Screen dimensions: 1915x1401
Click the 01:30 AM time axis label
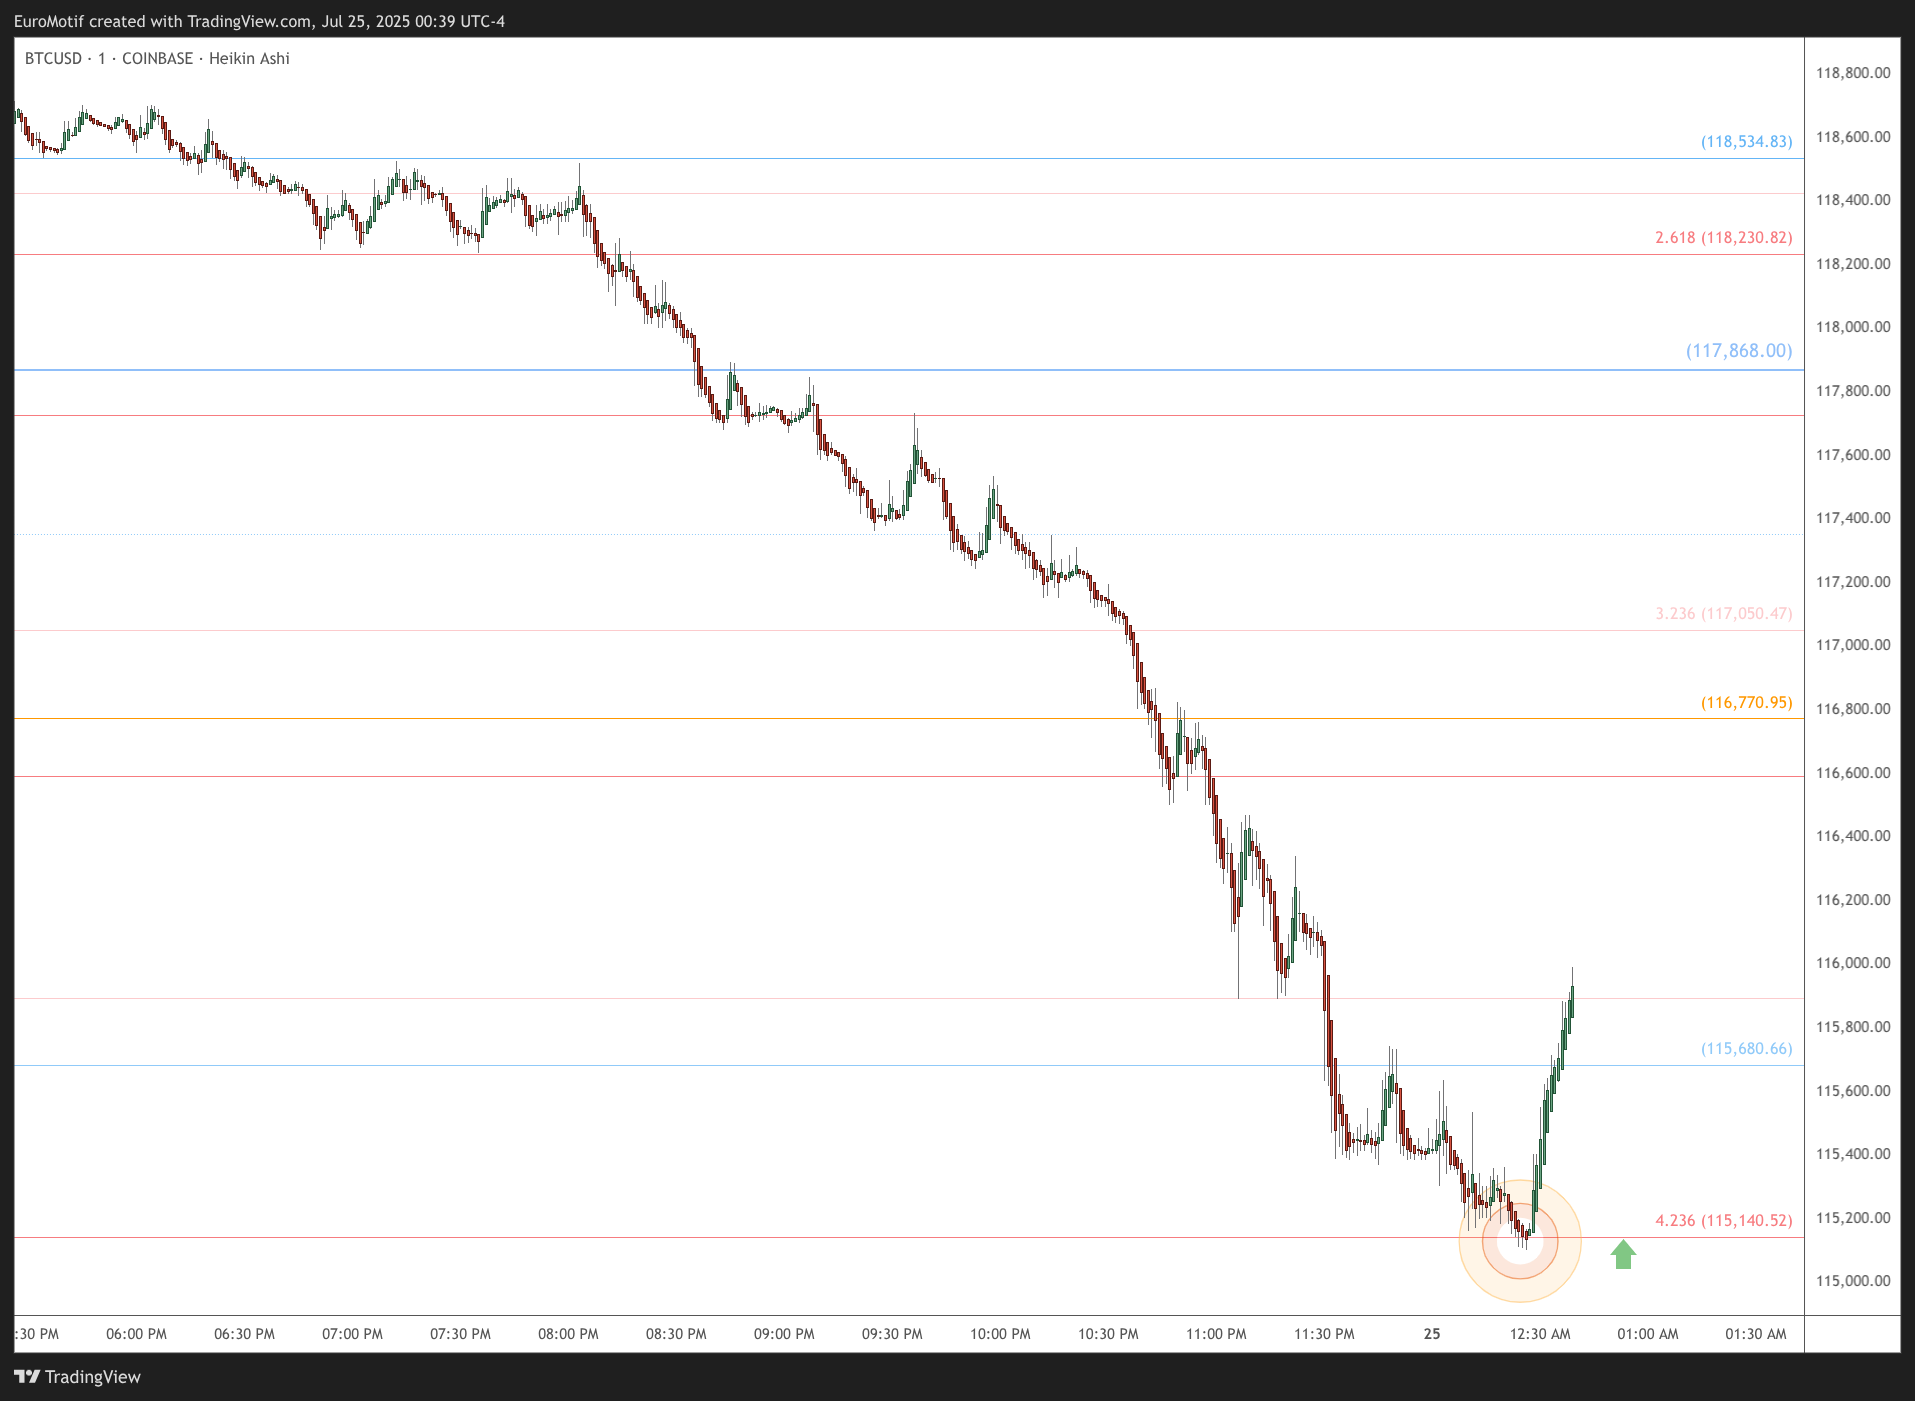click(x=1756, y=1334)
